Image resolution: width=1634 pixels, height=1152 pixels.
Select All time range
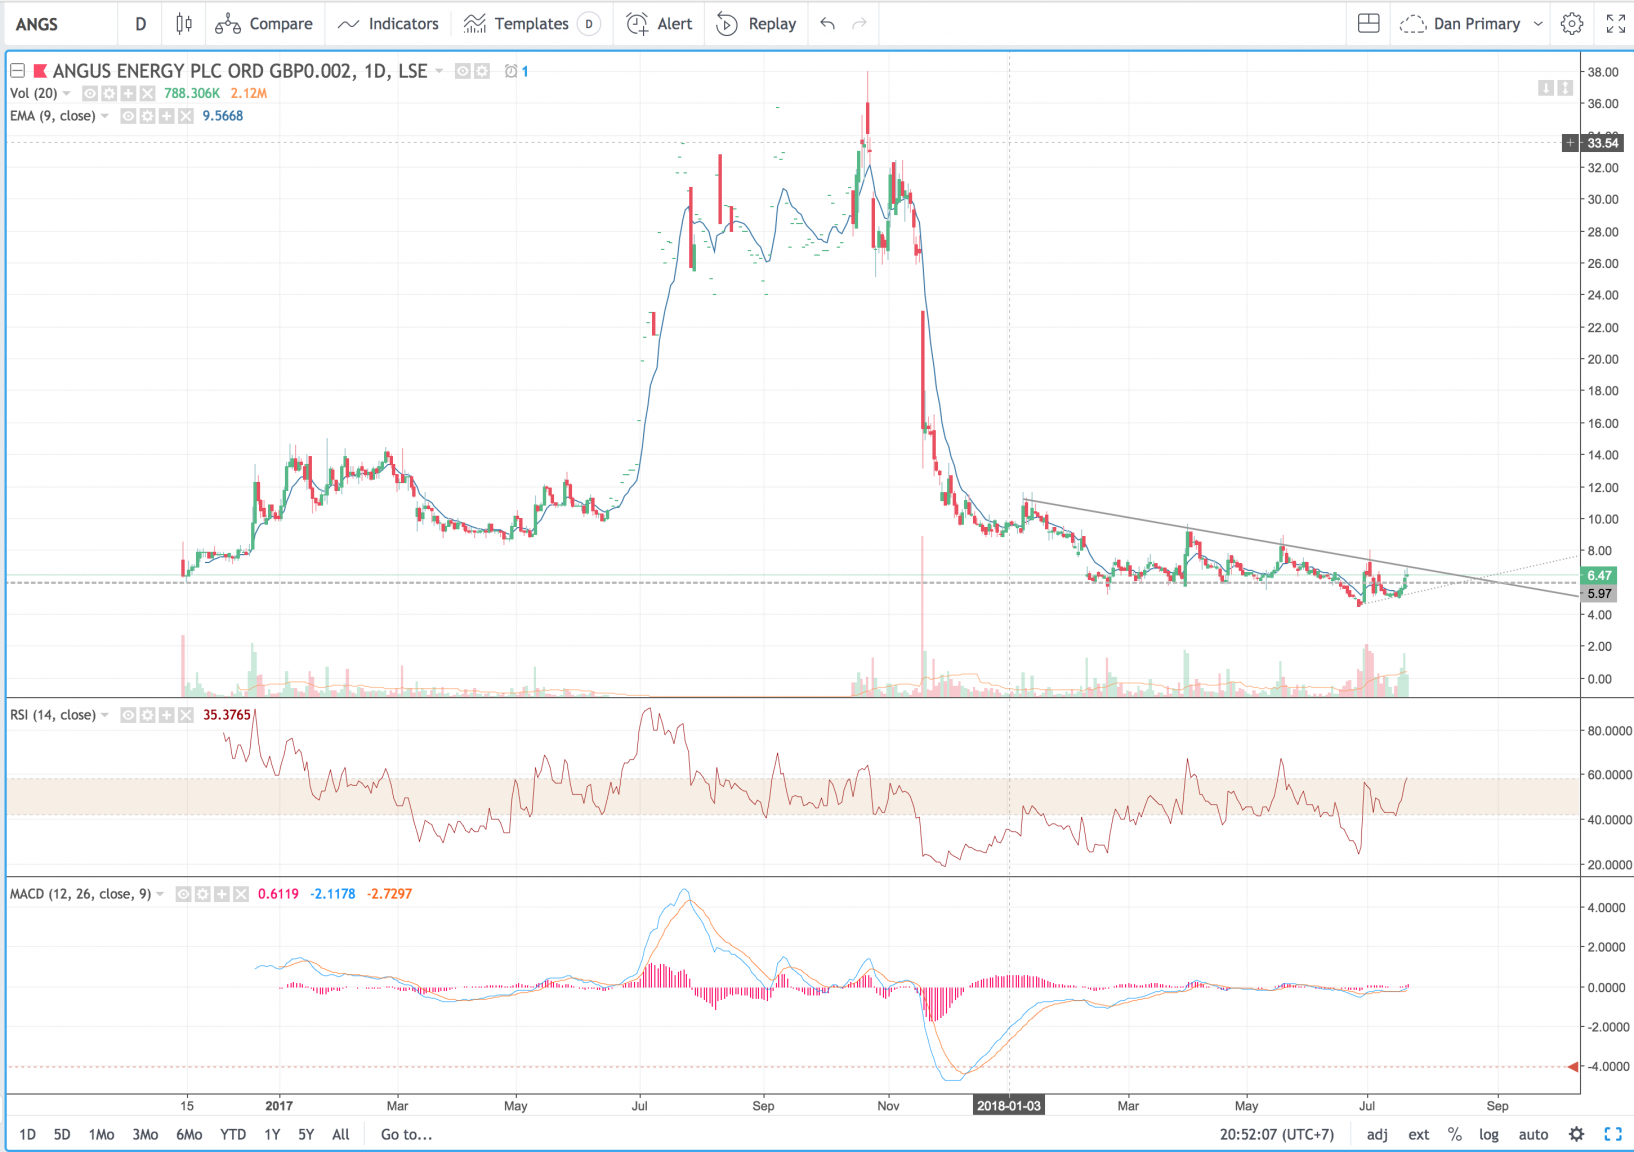pos(341,1134)
